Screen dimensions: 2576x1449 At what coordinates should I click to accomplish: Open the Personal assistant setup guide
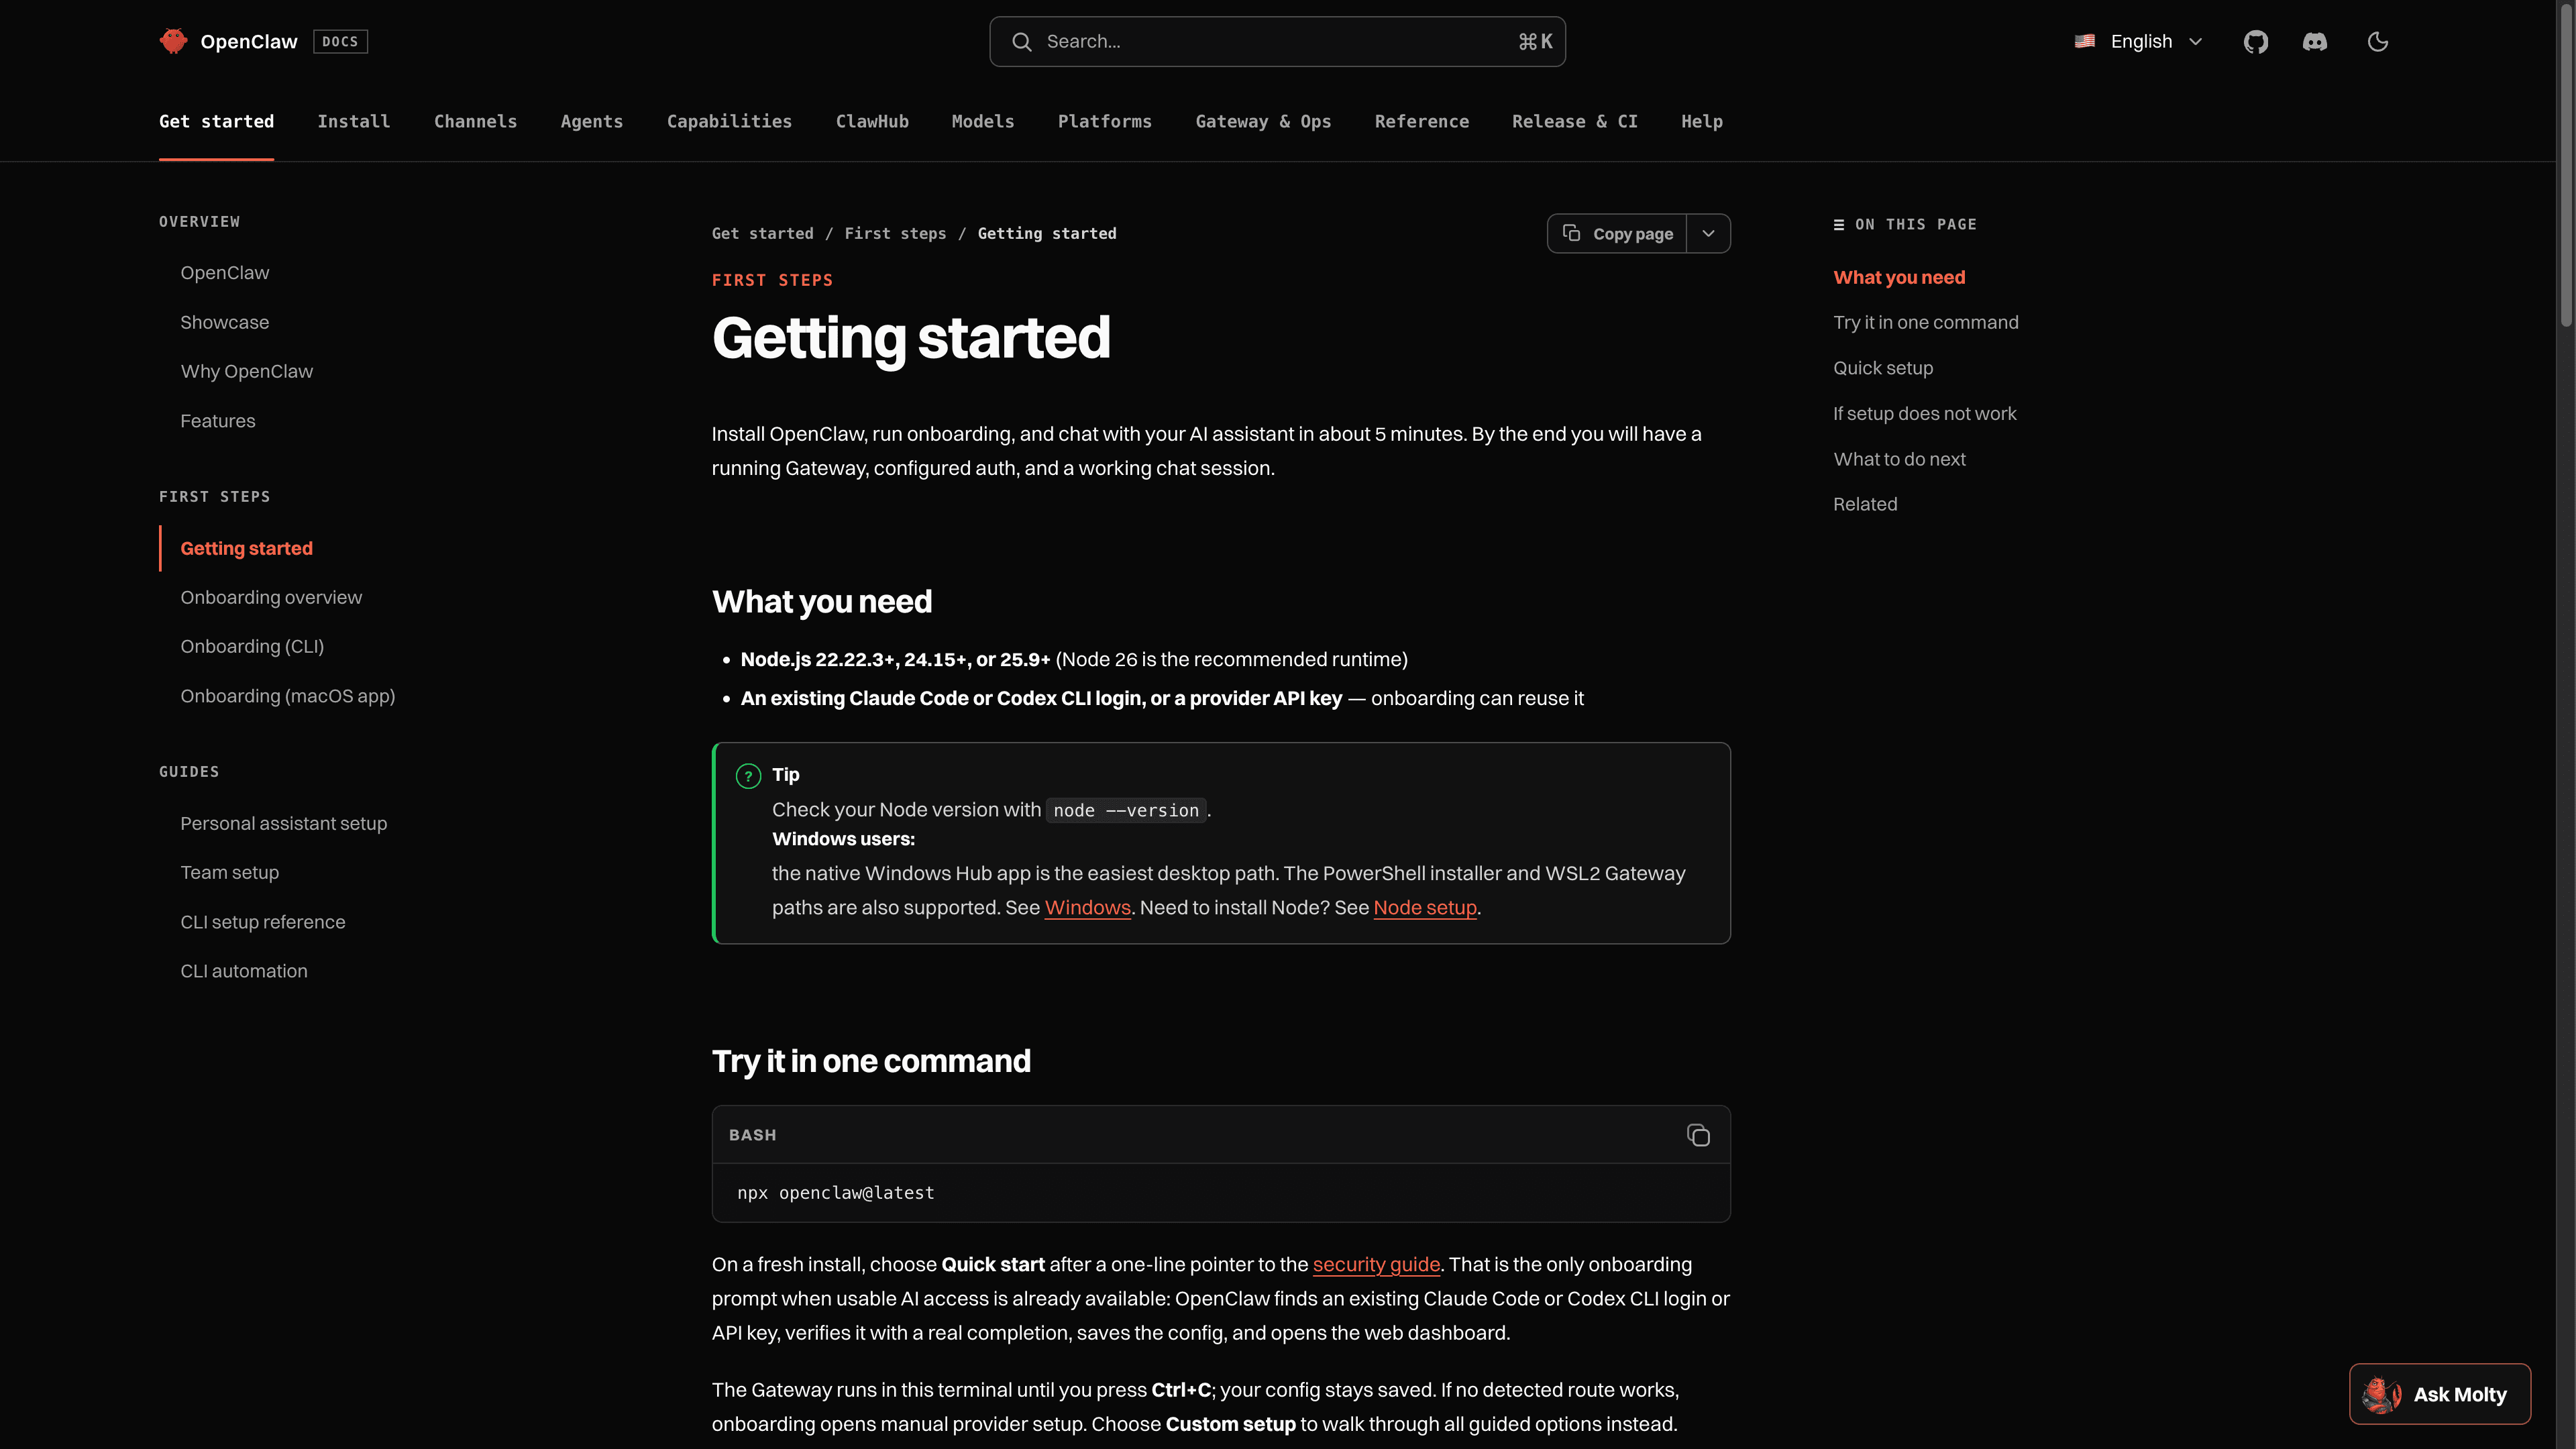coord(283,823)
